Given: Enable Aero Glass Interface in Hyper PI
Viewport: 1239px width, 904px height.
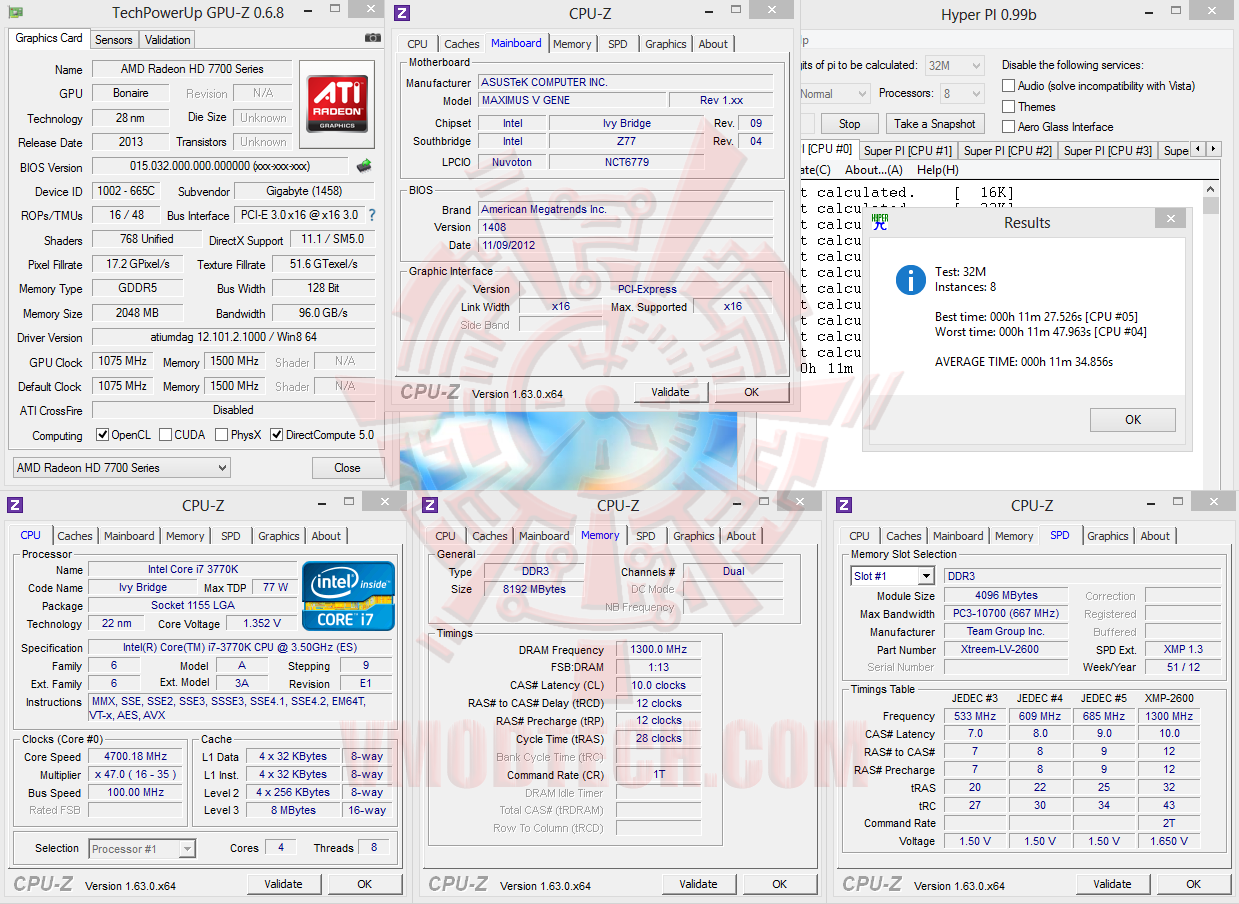Looking at the screenshot, I should tap(1008, 126).
